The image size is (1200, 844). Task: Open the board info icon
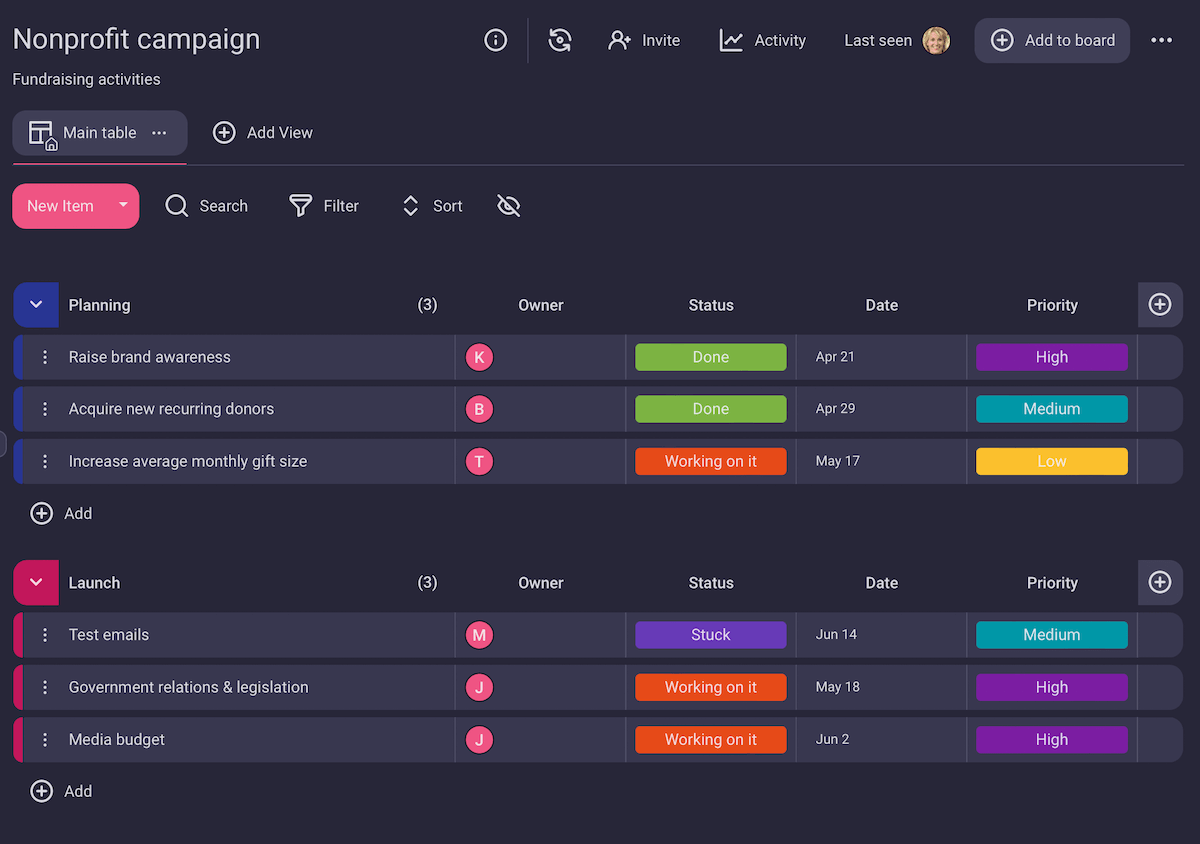pyautogui.click(x=495, y=40)
